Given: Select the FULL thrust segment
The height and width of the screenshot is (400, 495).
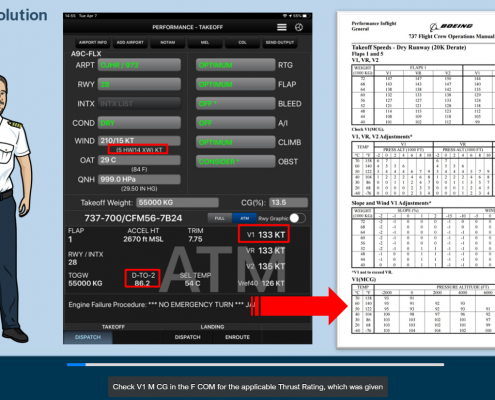Looking at the screenshot, I should (x=220, y=218).
